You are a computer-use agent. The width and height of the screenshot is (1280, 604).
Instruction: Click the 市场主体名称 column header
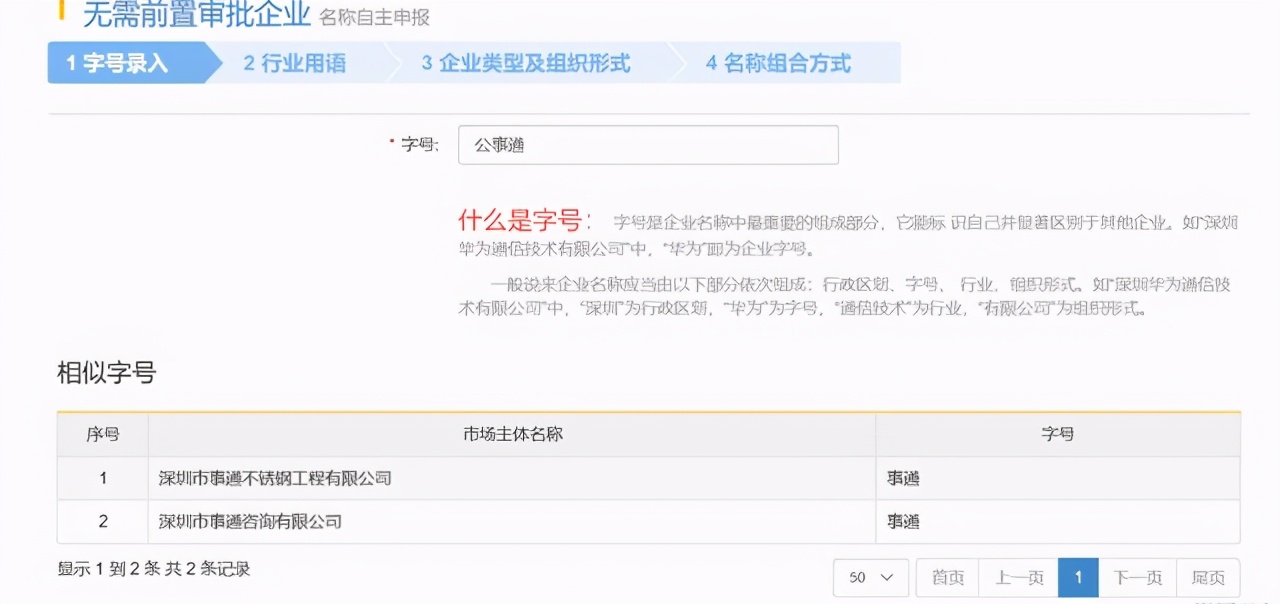pos(512,434)
